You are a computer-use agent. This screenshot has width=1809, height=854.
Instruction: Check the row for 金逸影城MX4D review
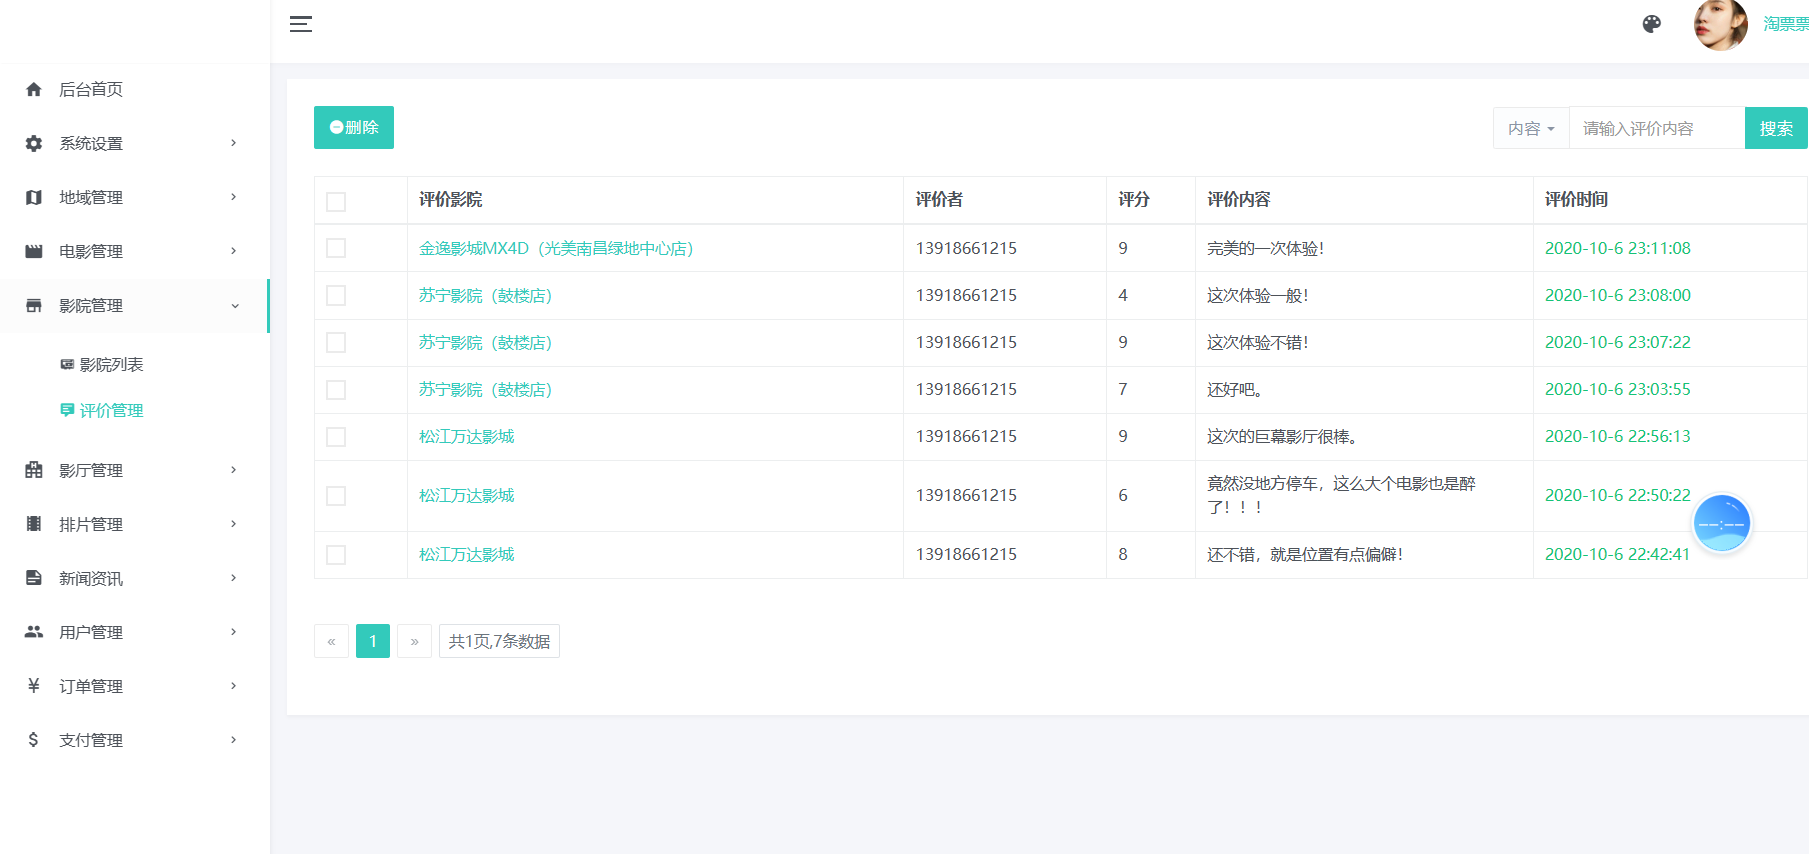(336, 248)
